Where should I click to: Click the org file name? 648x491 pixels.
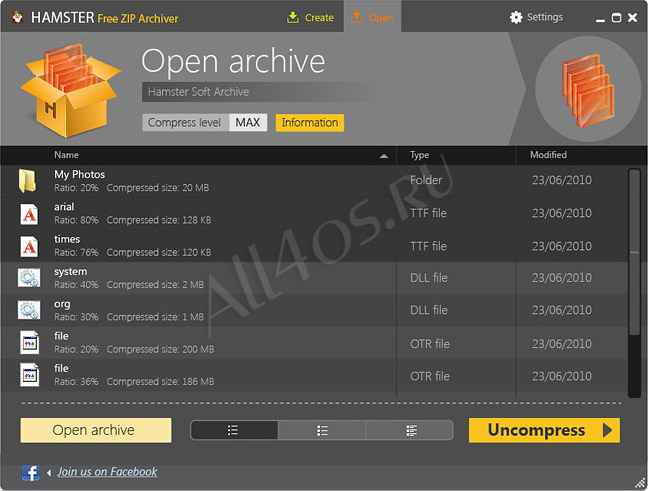click(x=62, y=304)
